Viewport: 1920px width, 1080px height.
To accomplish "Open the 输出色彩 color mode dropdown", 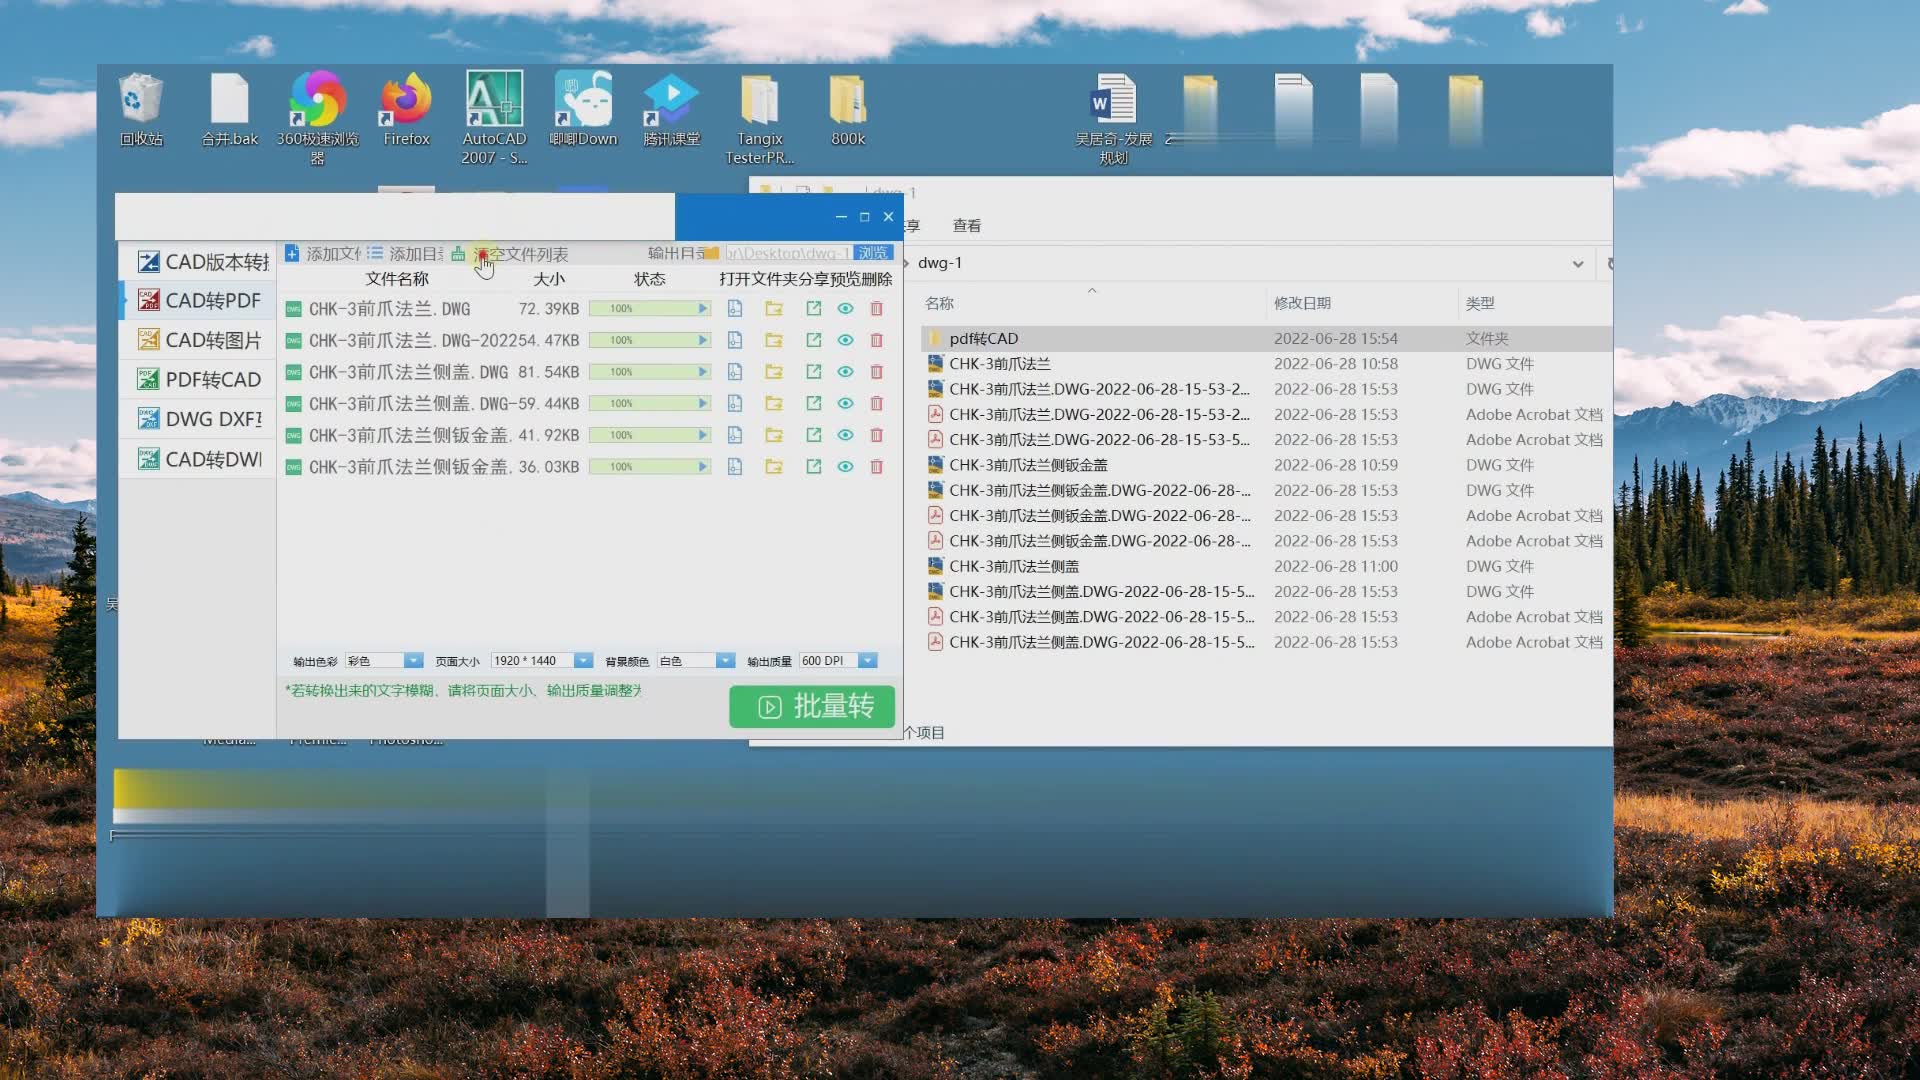I will point(412,661).
